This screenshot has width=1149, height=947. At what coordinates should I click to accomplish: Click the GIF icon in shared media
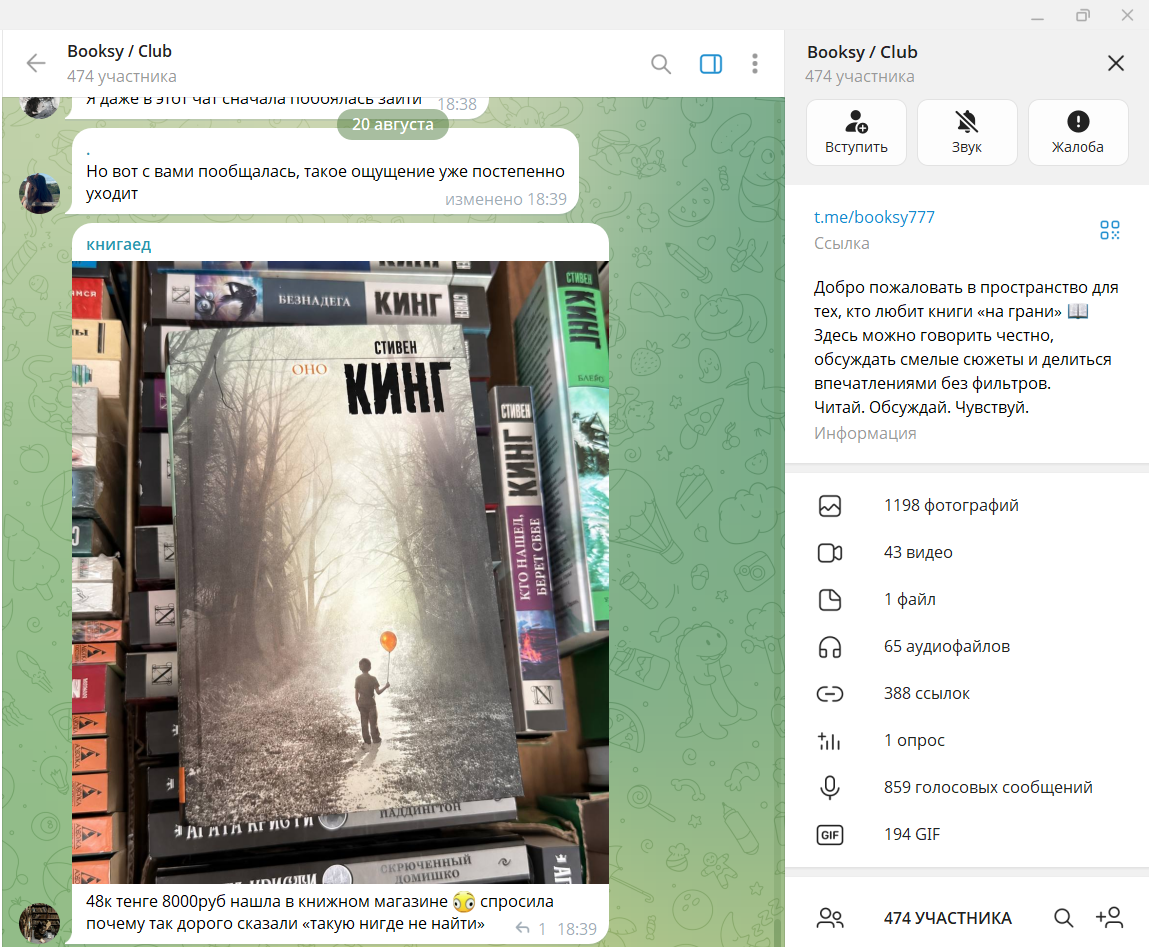(830, 834)
